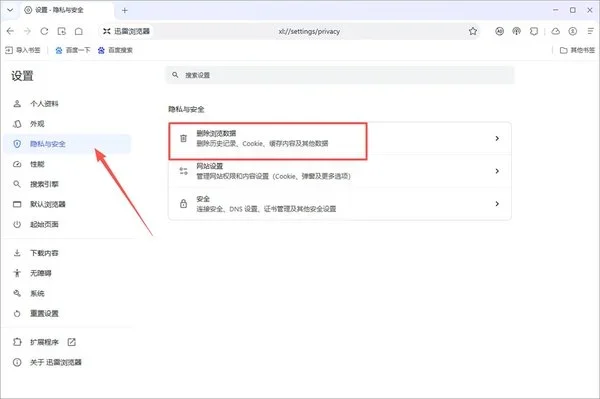
Task: Open 外观 settings section
Action: coord(67,124)
